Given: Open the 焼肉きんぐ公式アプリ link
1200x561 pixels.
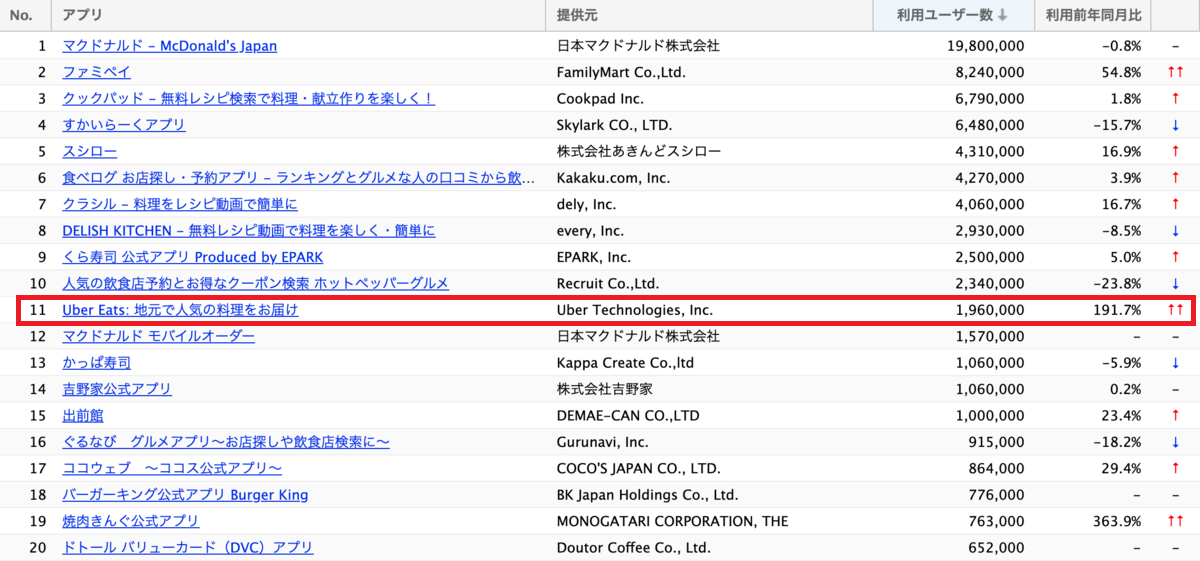Looking at the screenshot, I should click(130, 521).
